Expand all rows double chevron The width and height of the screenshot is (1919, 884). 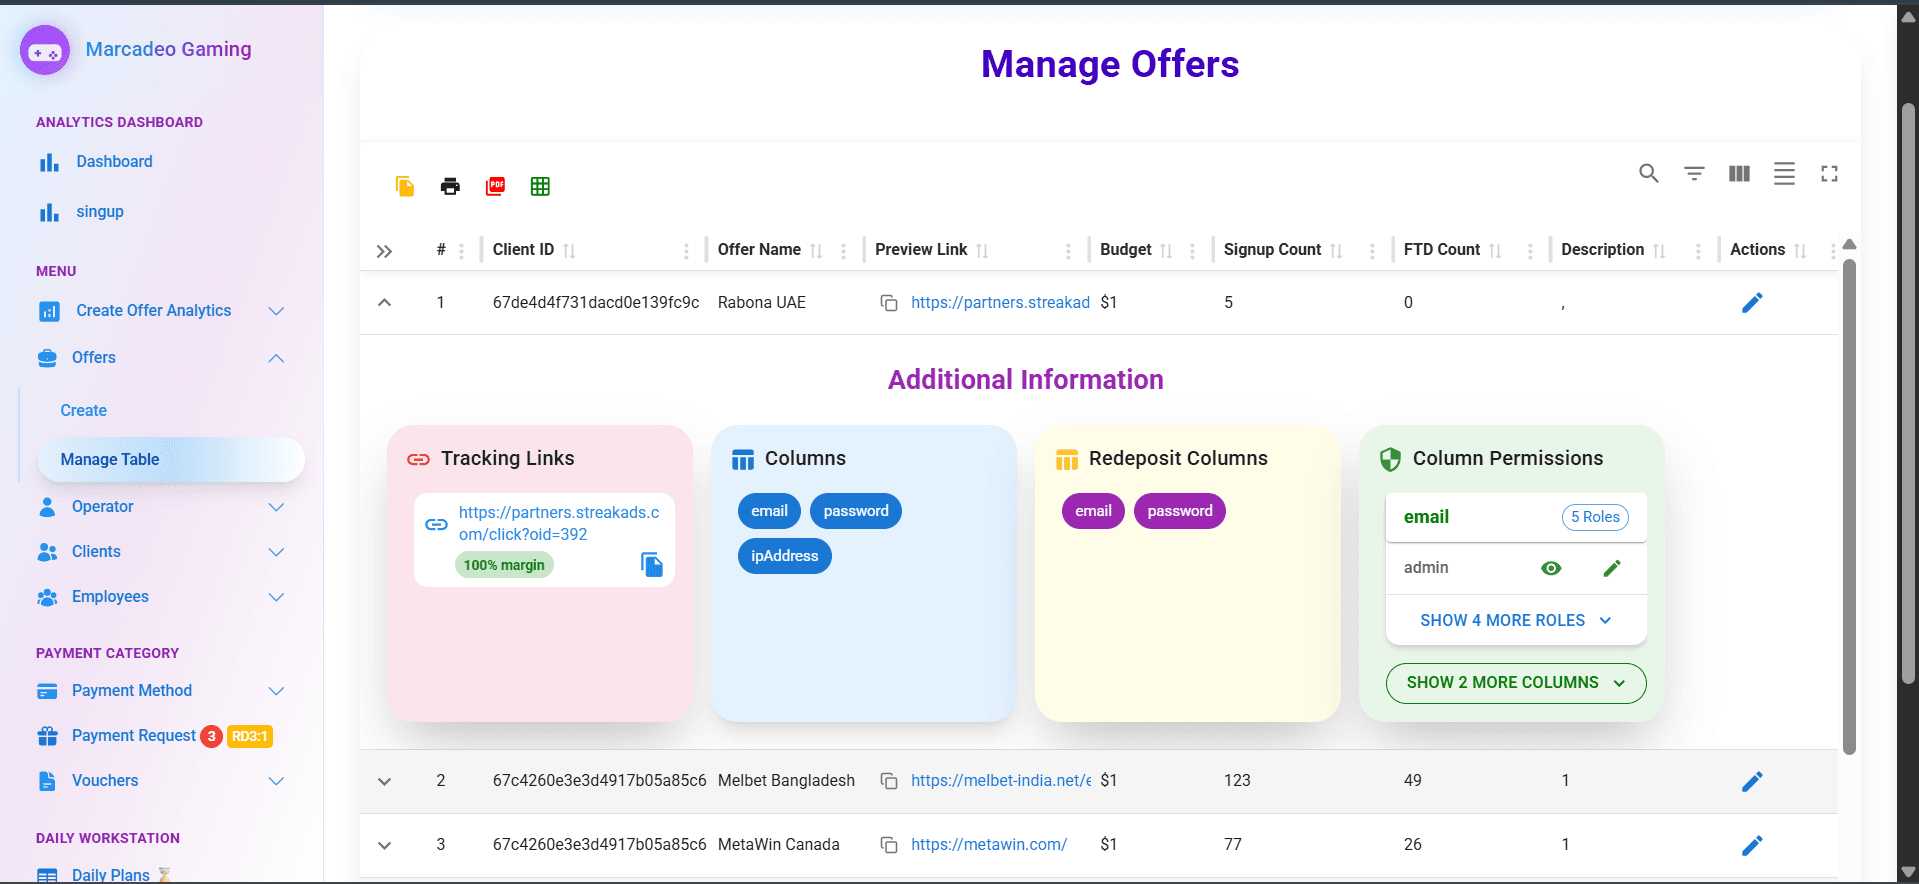(384, 251)
